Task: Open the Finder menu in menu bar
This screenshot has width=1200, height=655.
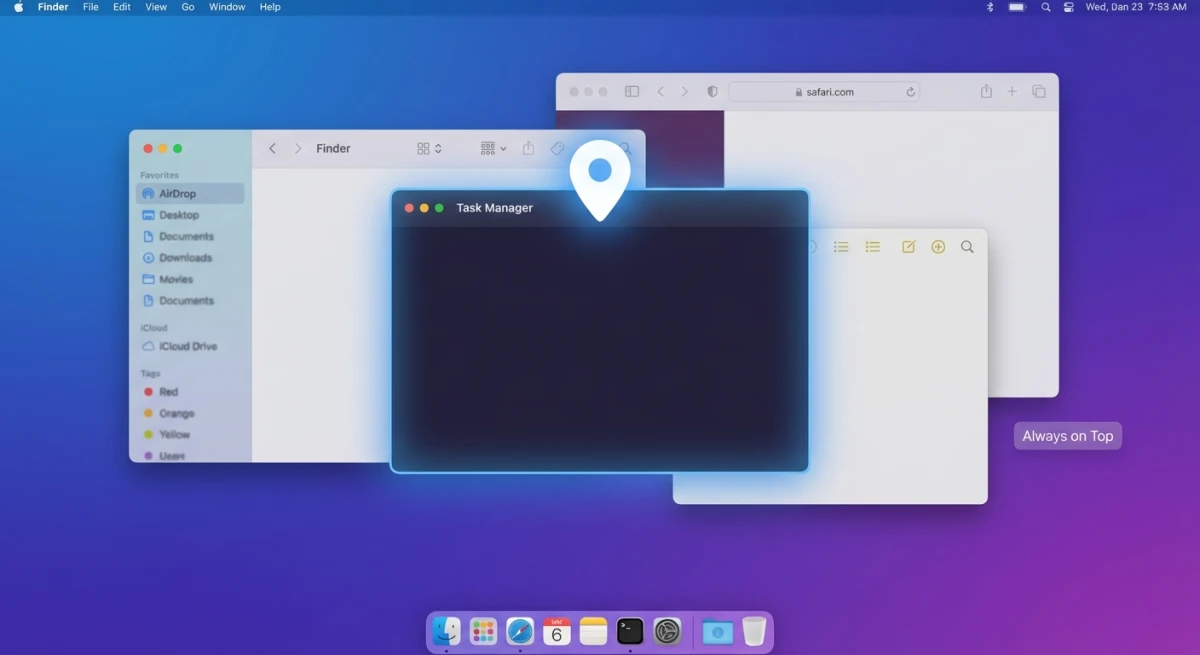Action: [53, 7]
